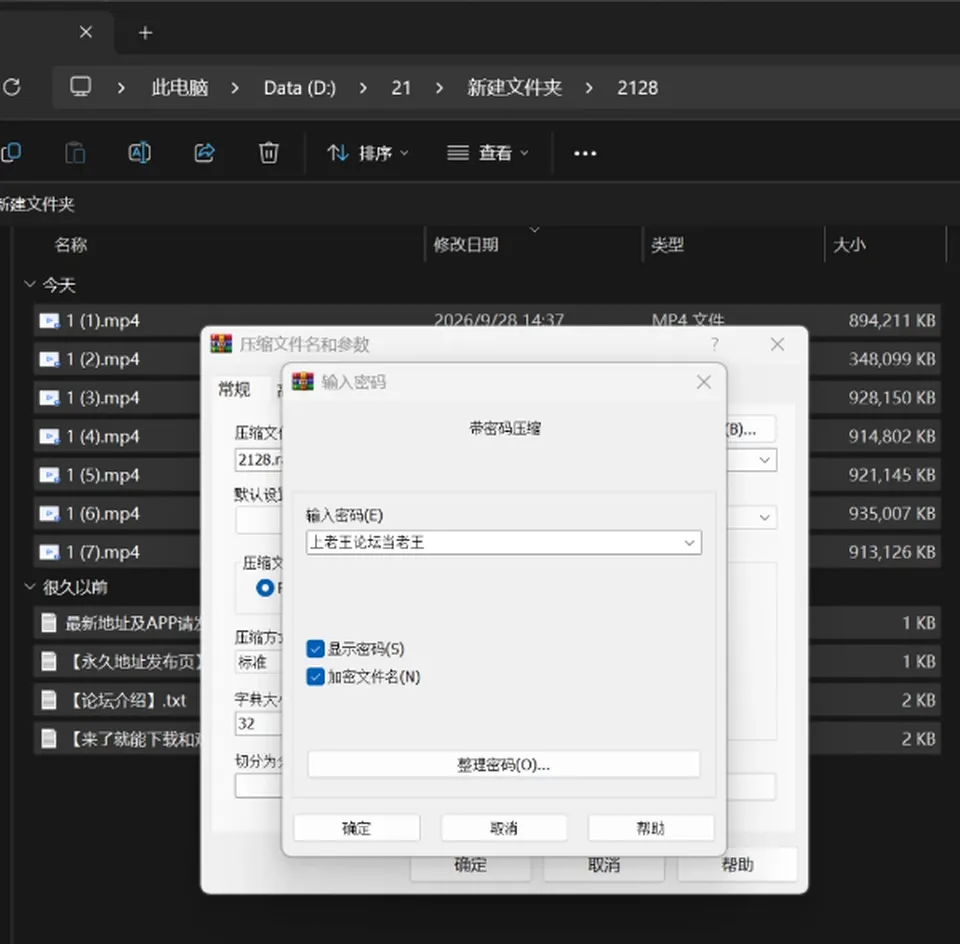Screen dimensions: 960x944
Task: Click the computer monitor icon in address bar
Action: [80, 86]
